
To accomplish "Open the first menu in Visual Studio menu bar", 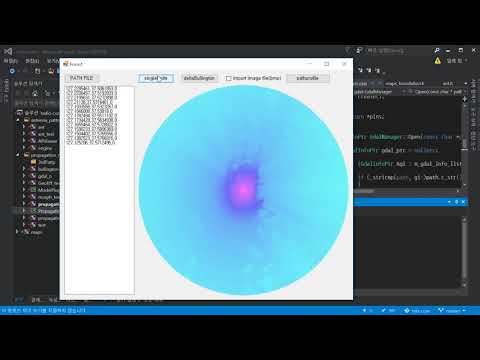I will tap(10, 61).
